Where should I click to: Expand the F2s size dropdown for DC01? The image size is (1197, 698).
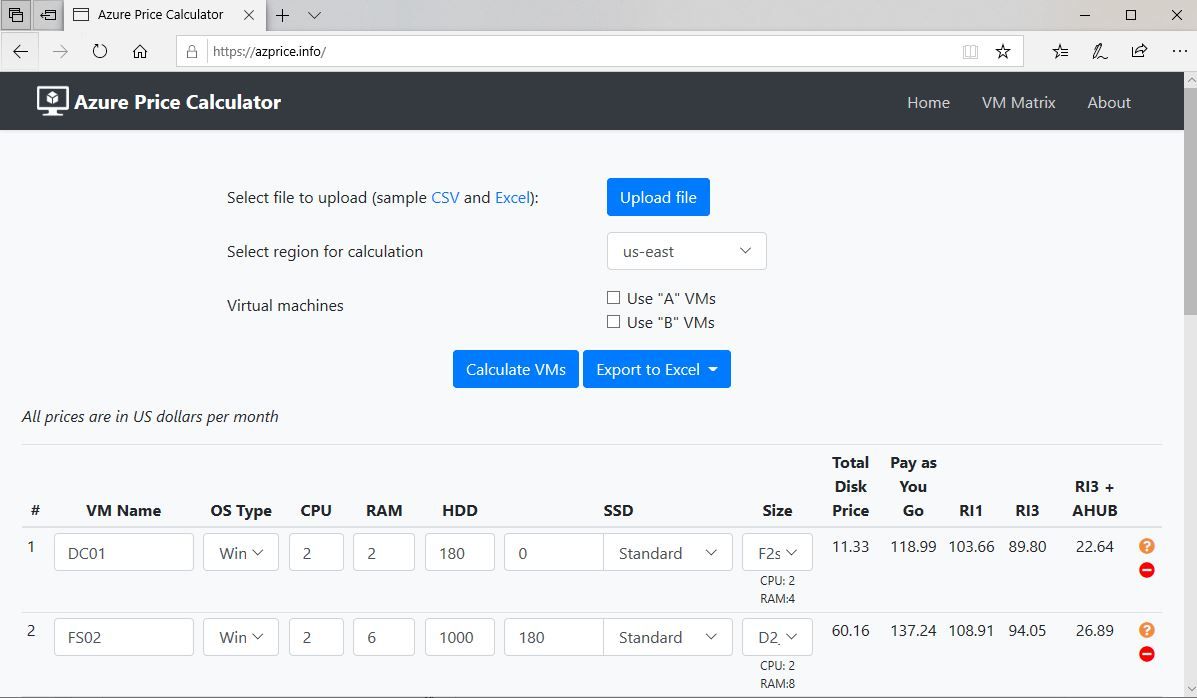coord(778,551)
